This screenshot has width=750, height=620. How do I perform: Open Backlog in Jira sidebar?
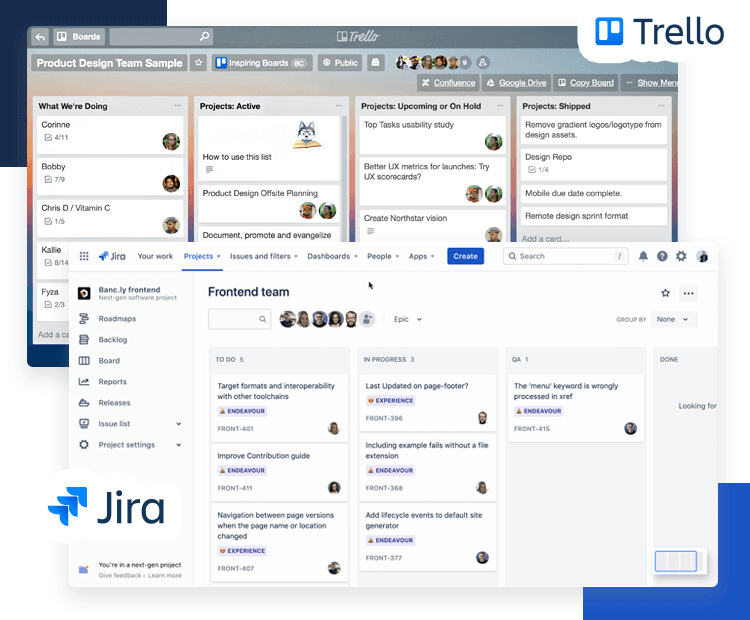(113, 340)
